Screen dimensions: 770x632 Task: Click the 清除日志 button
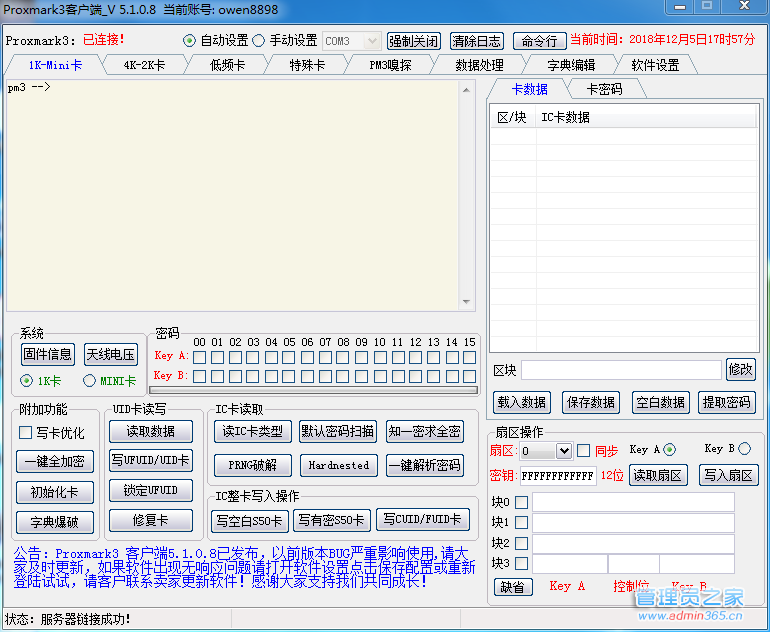pos(477,41)
